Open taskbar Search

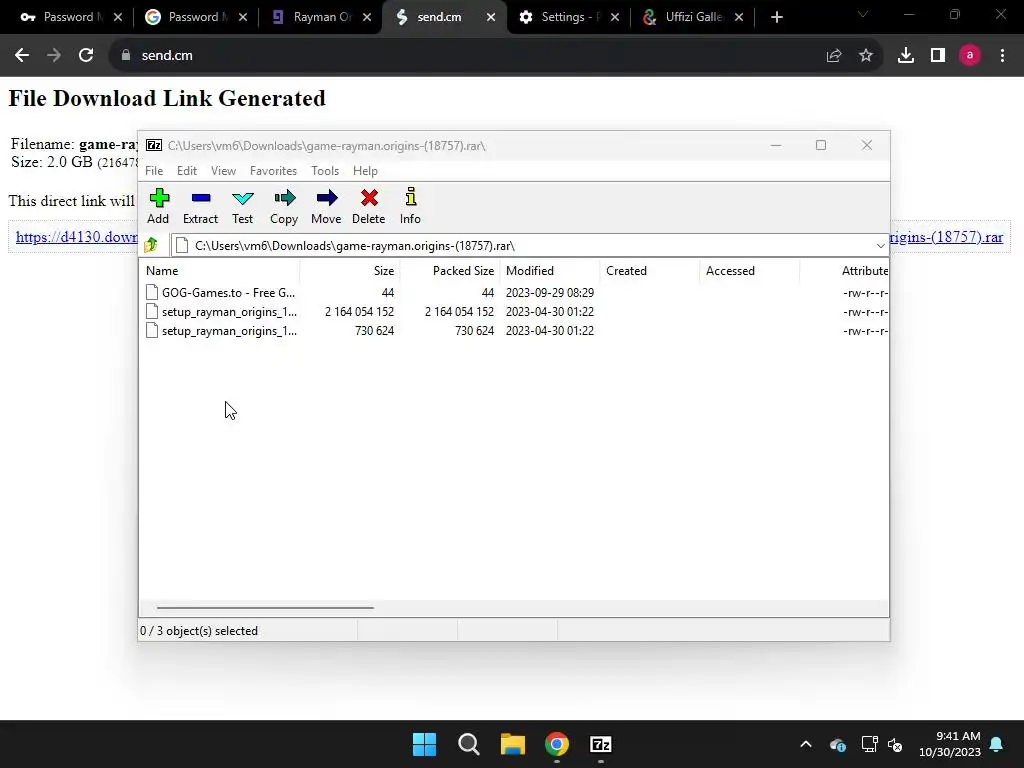(468, 744)
